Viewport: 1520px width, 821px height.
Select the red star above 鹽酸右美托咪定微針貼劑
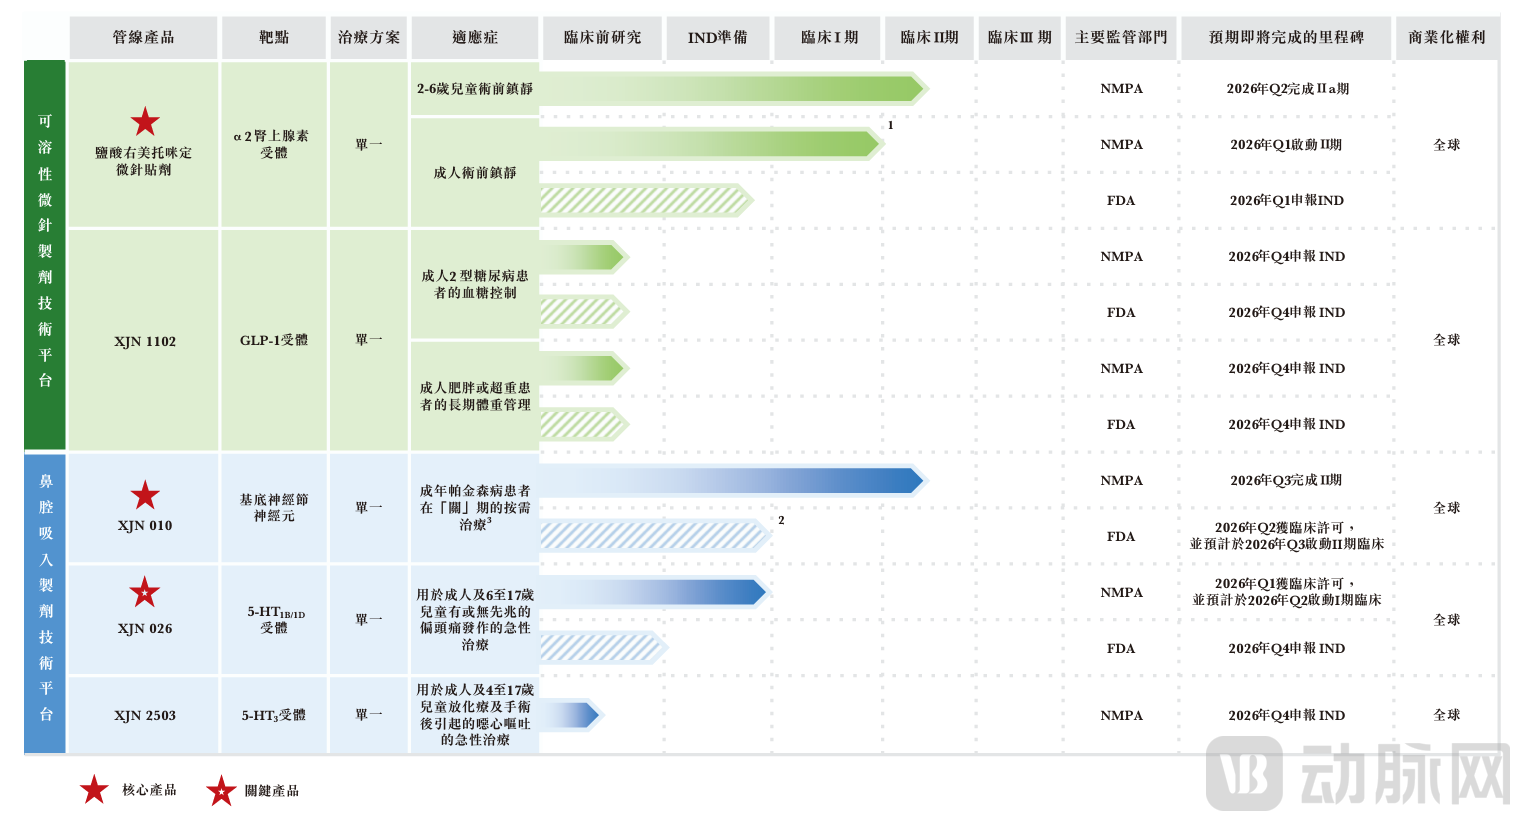tap(146, 122)
